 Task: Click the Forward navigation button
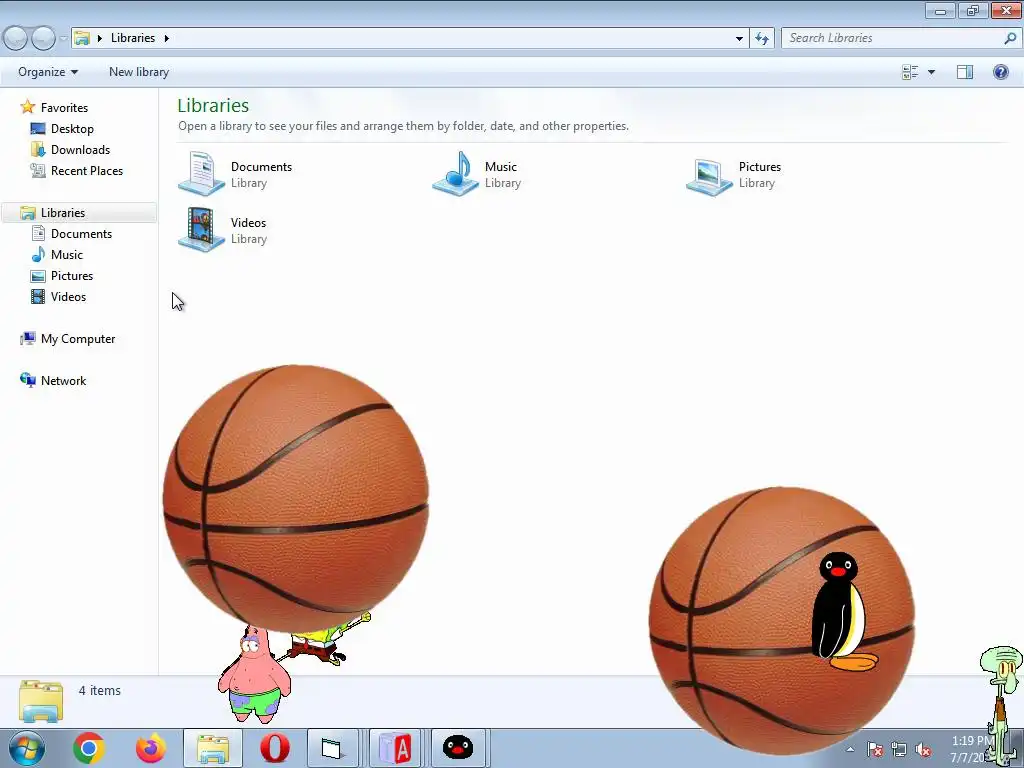[x=43, y=38]
